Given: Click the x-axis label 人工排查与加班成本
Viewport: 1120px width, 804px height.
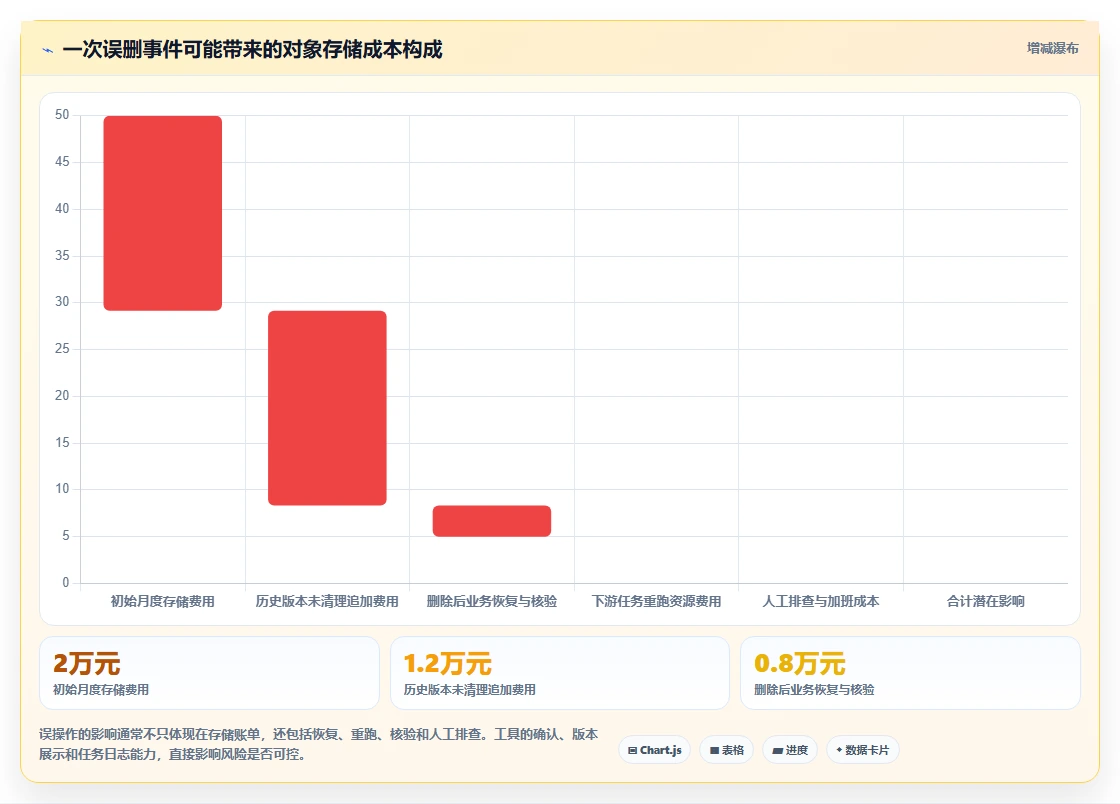Looking at the screenshot, I should point(821,601).
